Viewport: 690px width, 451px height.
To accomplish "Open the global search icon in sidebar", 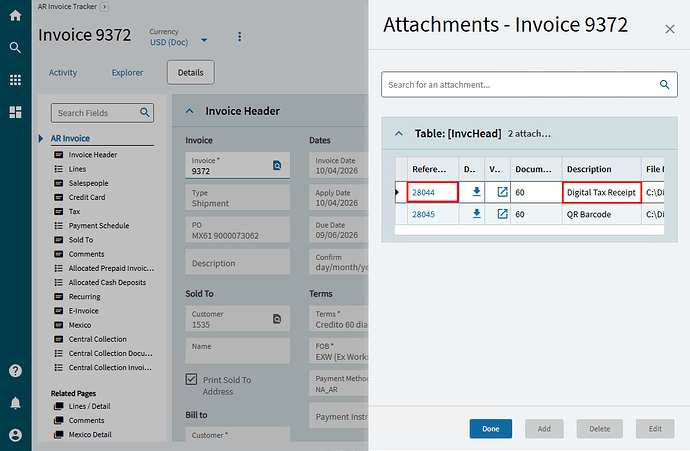I will 15,48.
